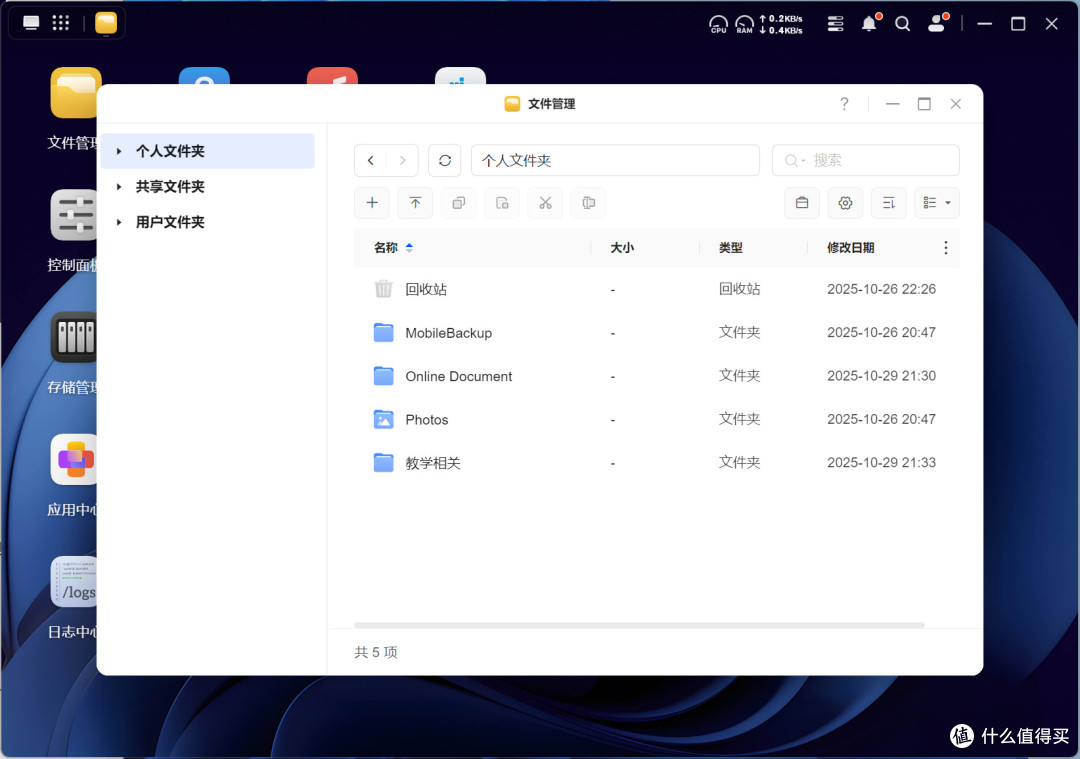Click the 教学相关 folder icon
The width and height of the screenshot is (1080, 759).
[384, 462]
